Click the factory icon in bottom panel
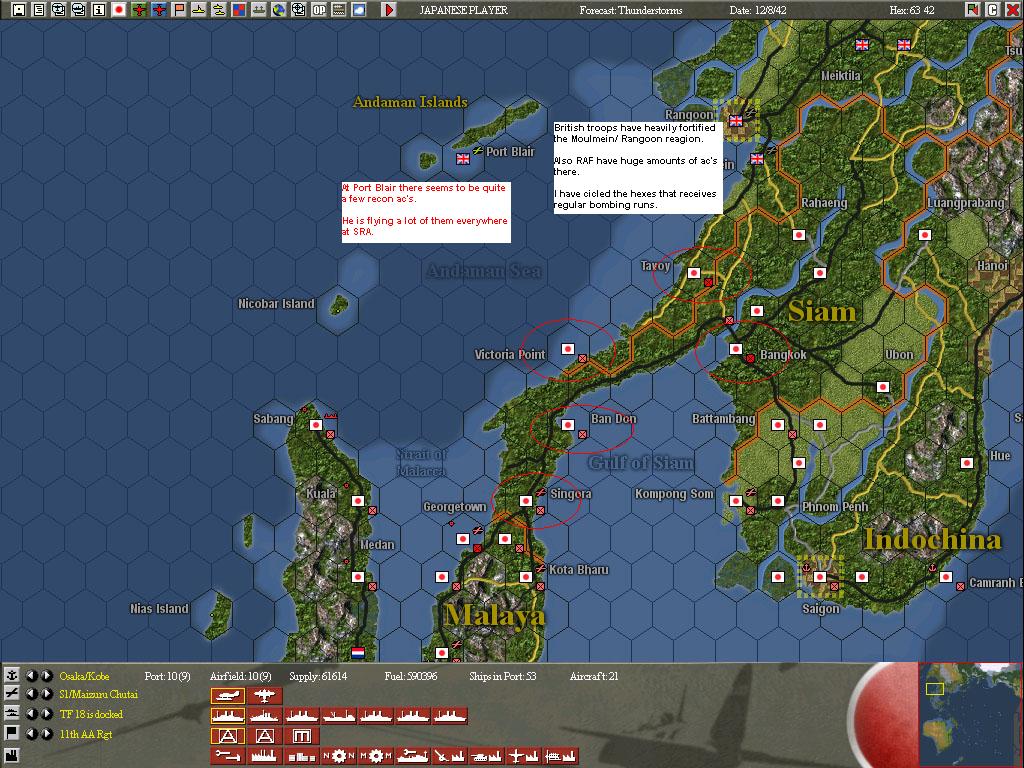1024x768 pixels. (x=12, y=757)
